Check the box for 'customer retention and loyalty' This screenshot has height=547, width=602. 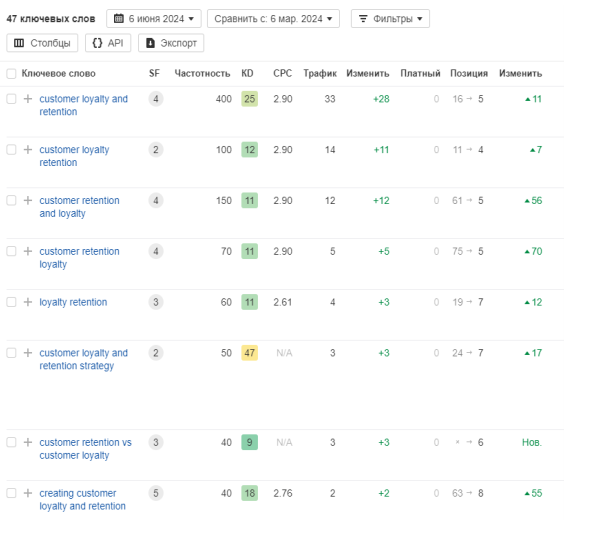coord(11,201)
